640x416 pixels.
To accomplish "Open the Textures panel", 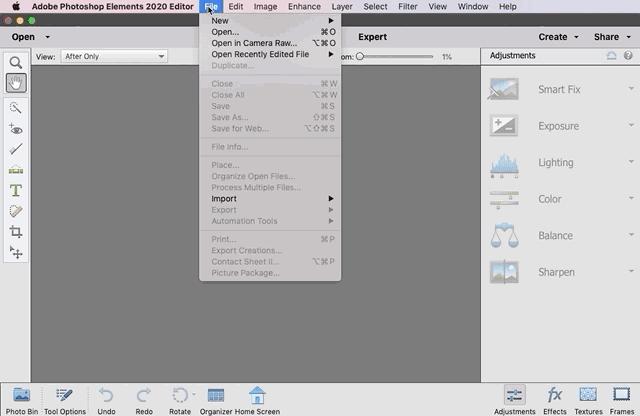I will pyautogui.click(x=588, y=400).
